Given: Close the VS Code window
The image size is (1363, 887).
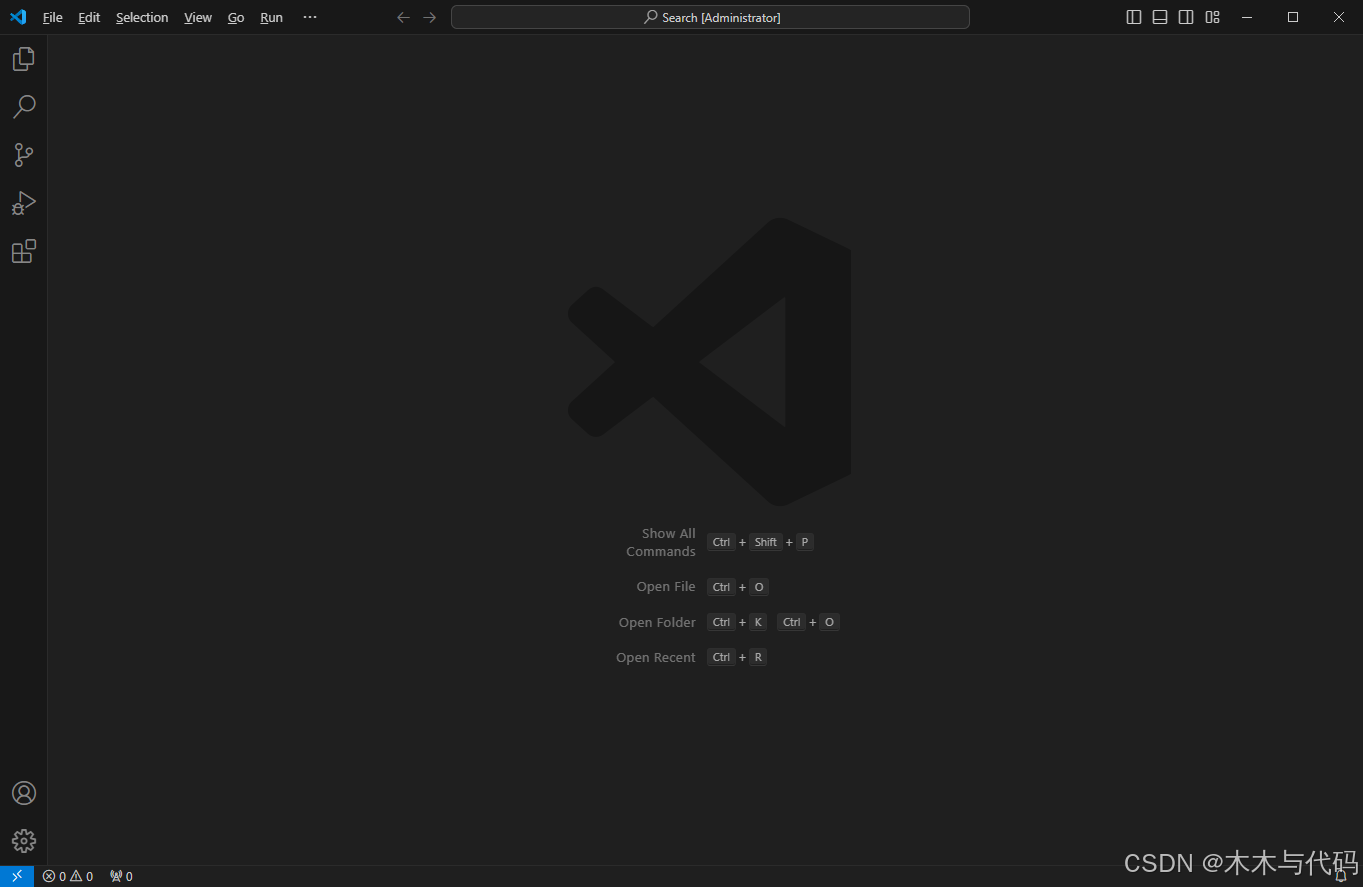Looking at the screenshot, I should (1339, 17).
